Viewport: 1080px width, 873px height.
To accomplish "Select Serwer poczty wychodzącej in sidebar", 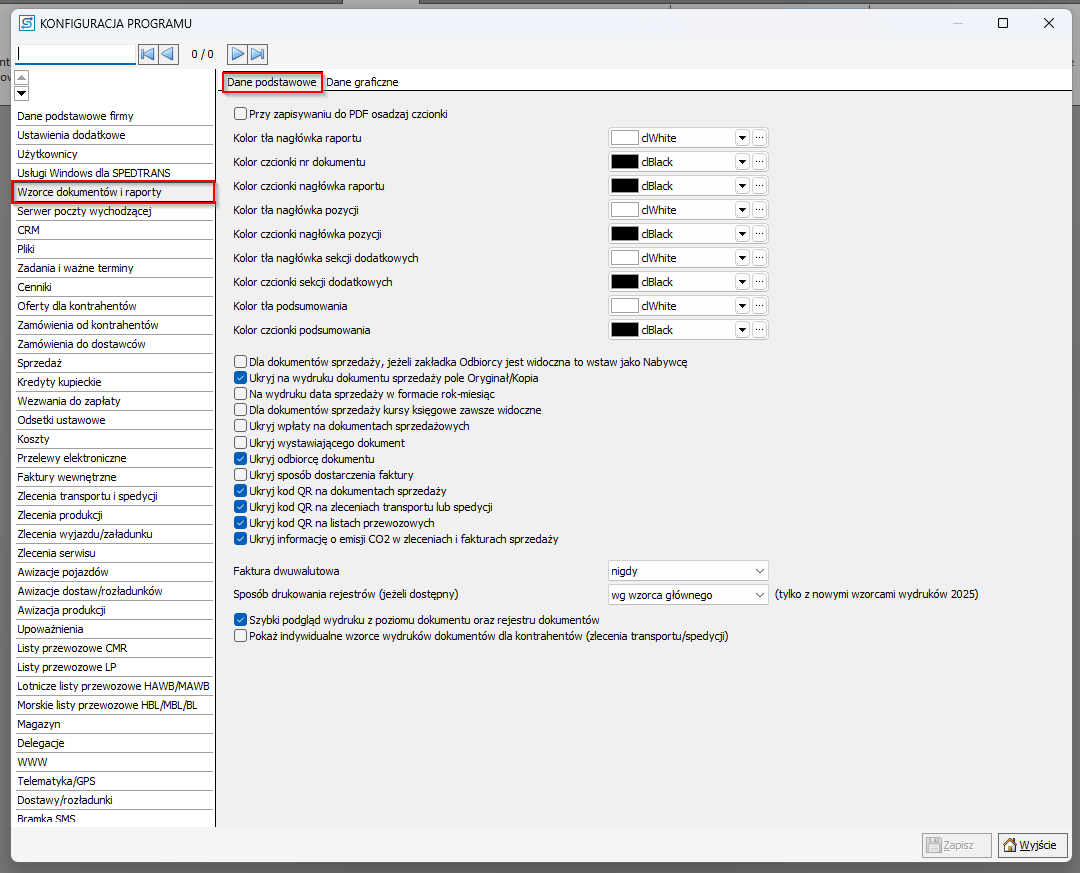I will [x=69, y=211].
